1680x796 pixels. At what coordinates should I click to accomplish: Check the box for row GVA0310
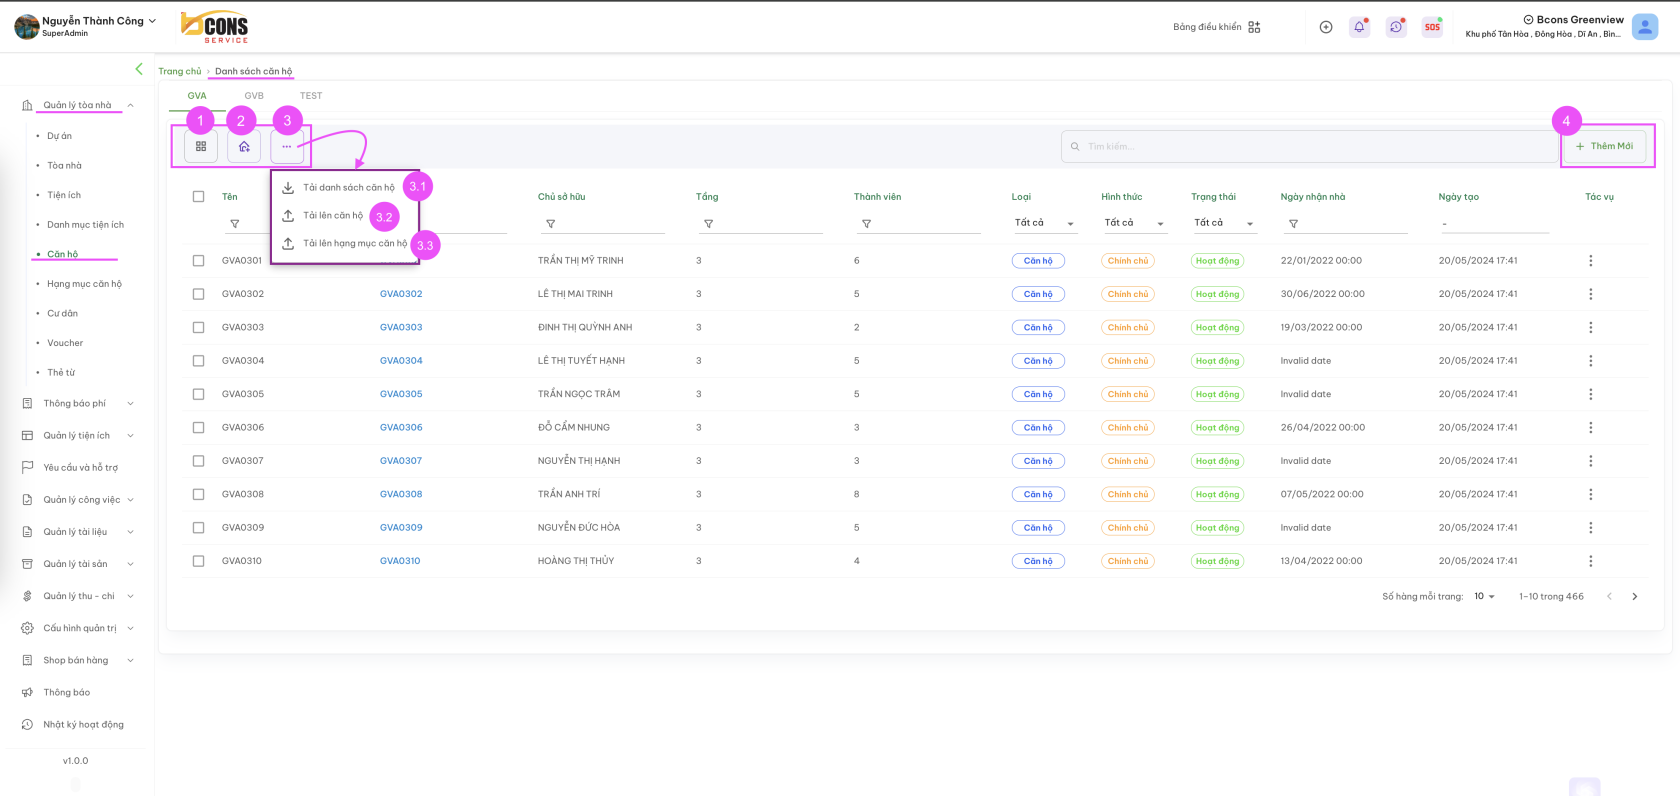pyautogui.click(x=198, y=561)
